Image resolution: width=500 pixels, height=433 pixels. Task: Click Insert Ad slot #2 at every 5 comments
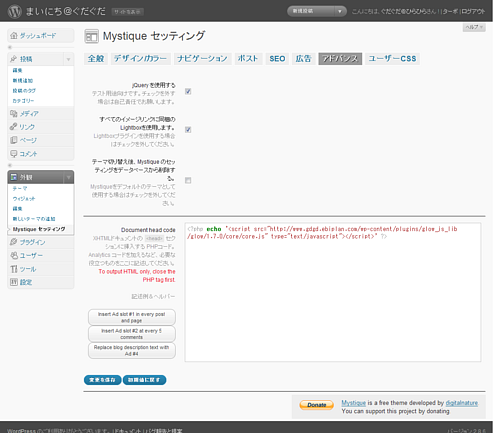[x=132, y=334]
